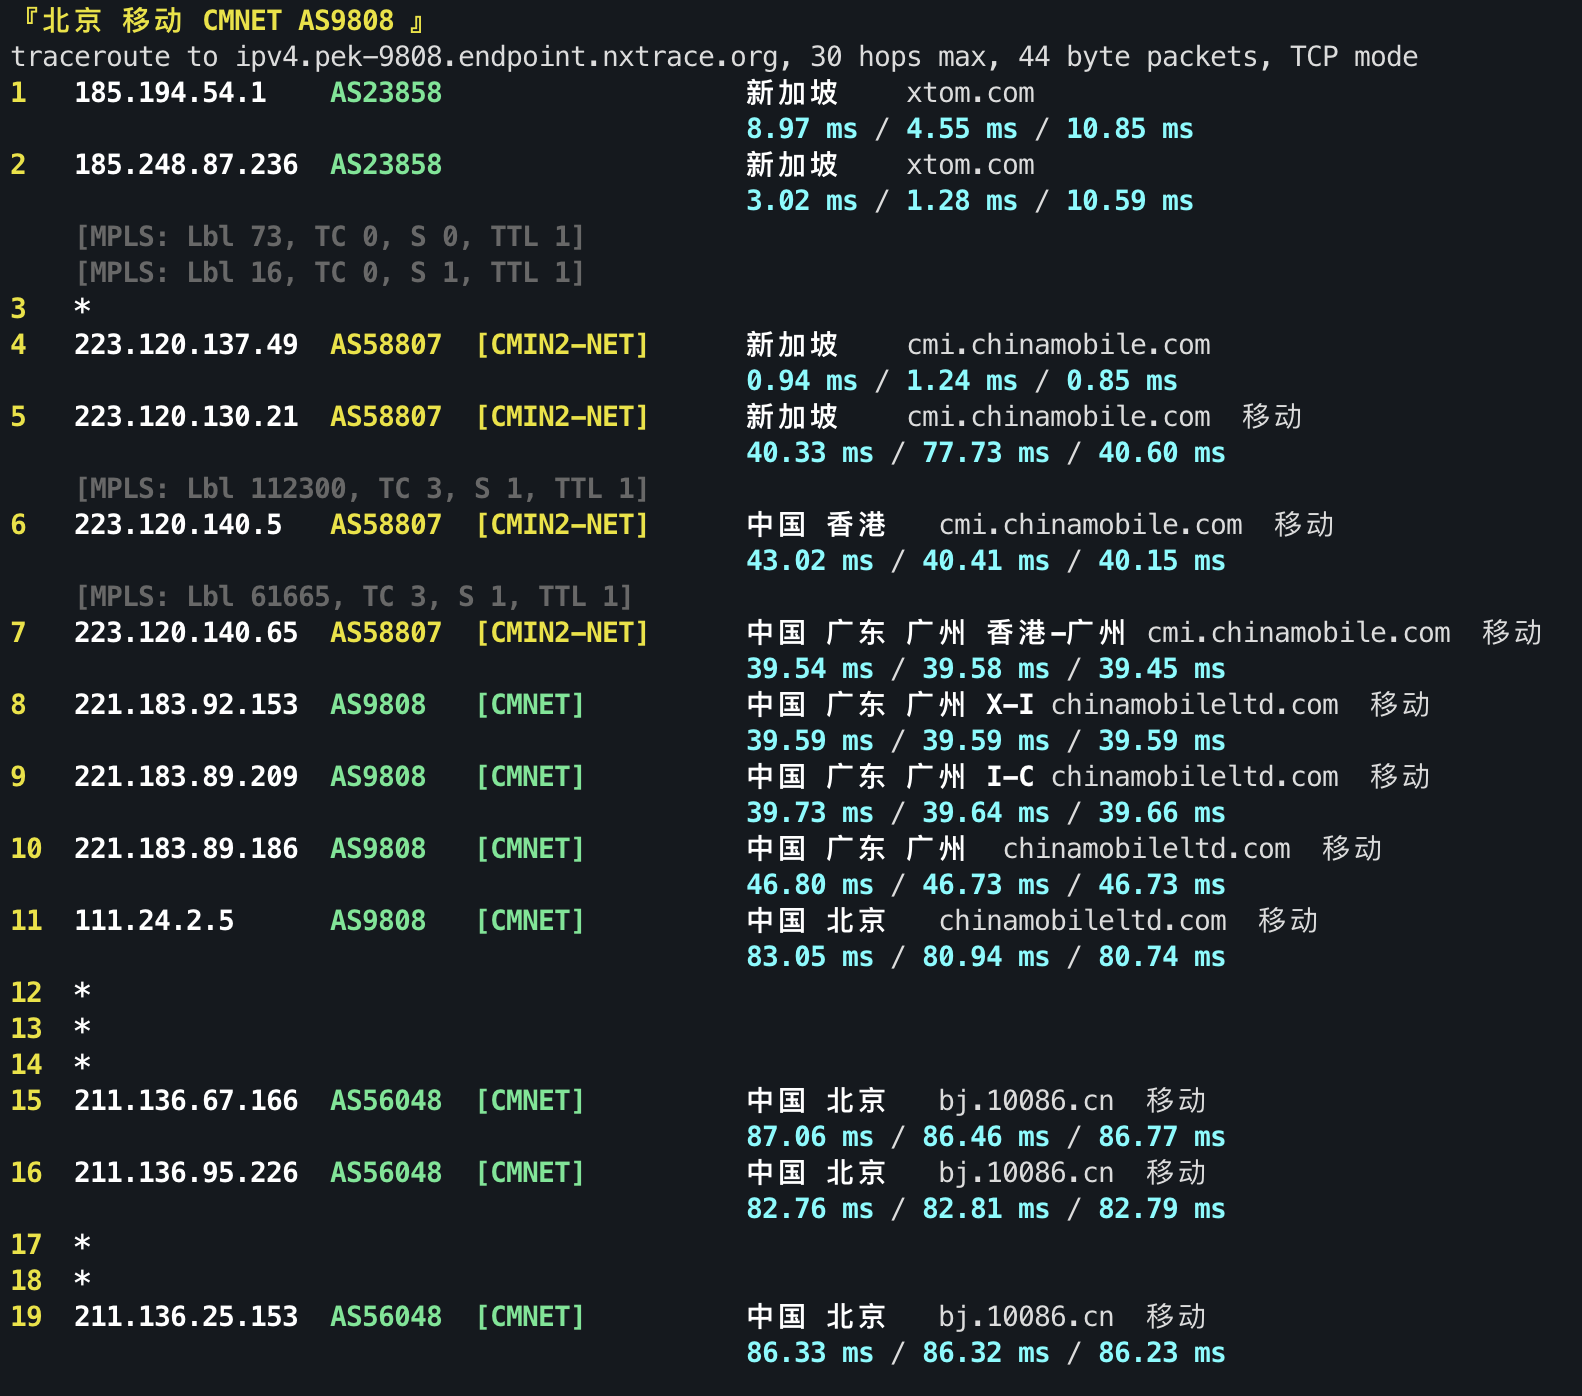Click IP address 221.183.89.209
1582x1396 pixels.
(186, 777)
